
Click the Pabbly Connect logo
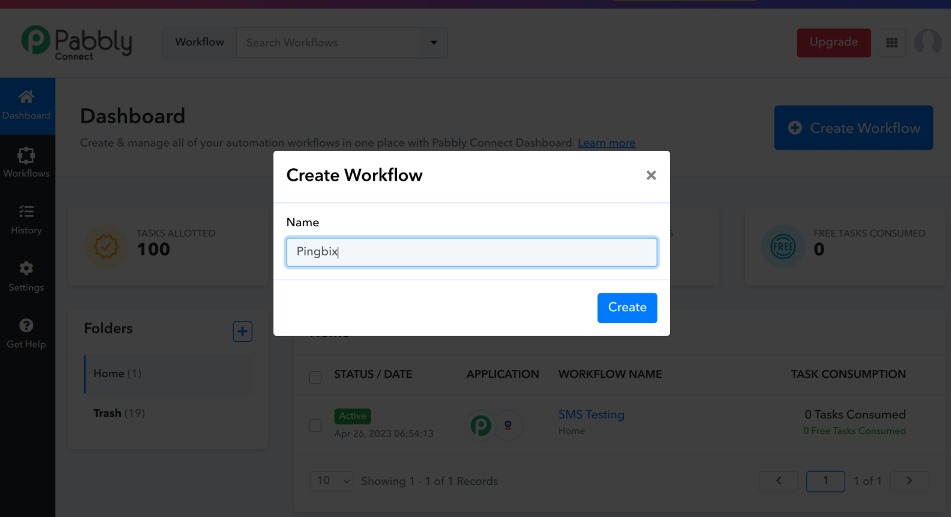click(76, 42)
